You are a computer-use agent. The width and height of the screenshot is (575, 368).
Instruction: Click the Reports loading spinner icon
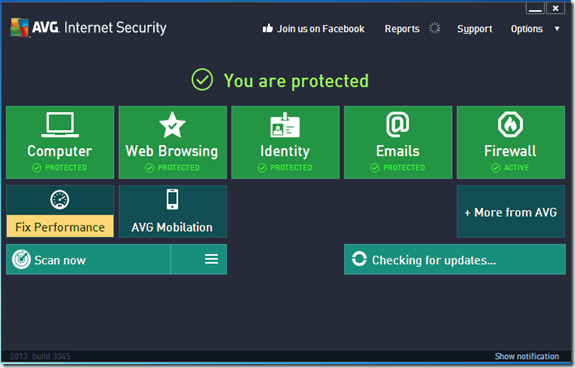pos(435,28)
